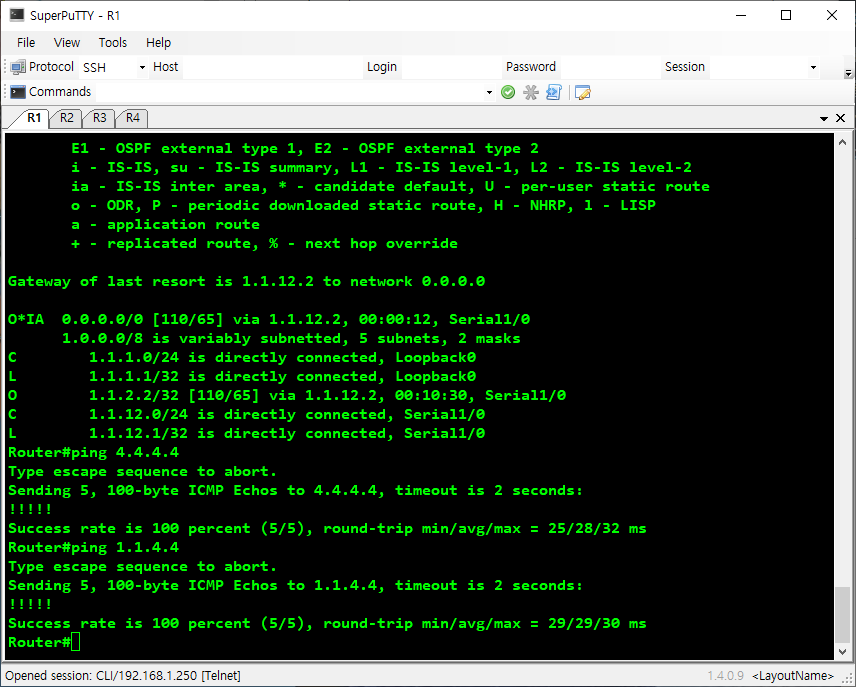The height and width of the screenshot is (687, 856).
Task: Close the active R1 document tab
Action: 841,118
